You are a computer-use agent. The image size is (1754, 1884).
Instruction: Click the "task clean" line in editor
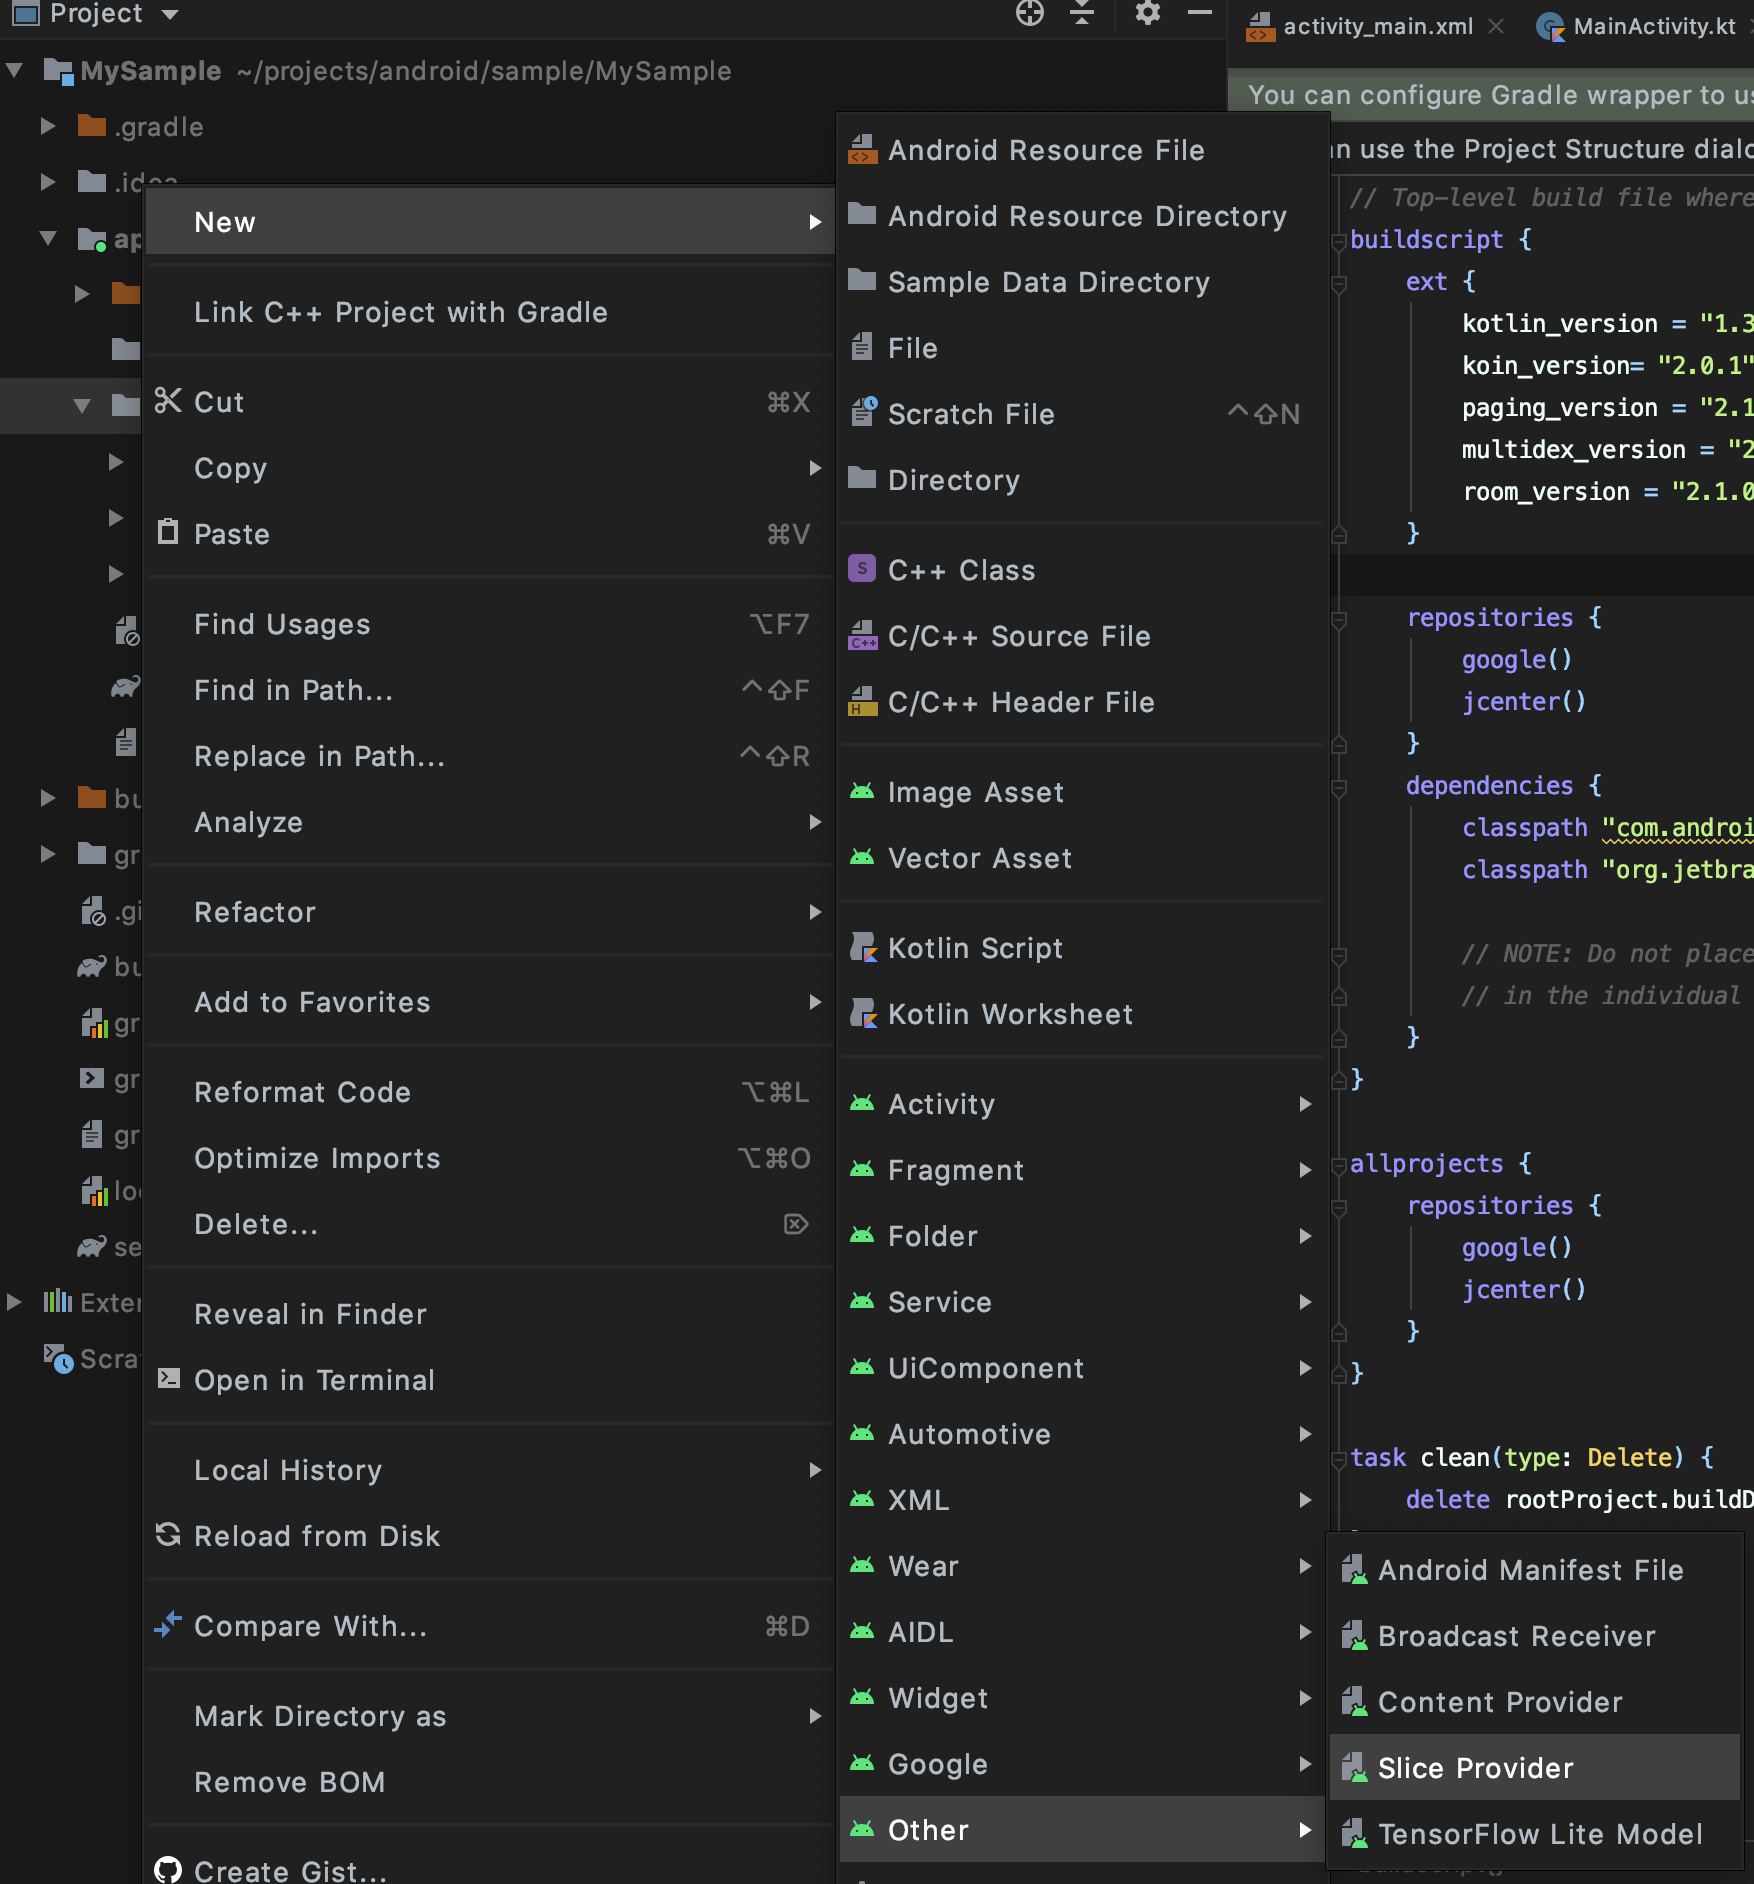[1532, 1457]
